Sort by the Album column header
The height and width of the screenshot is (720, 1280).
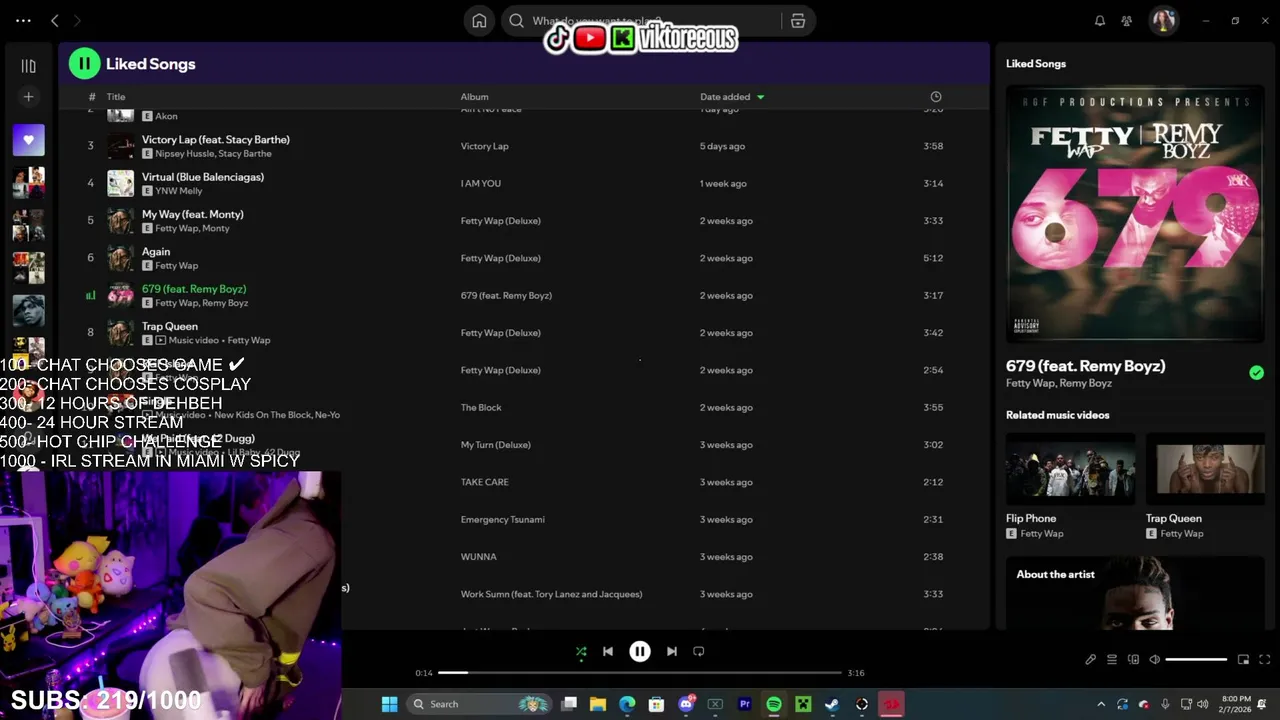[x=474, y=97]
